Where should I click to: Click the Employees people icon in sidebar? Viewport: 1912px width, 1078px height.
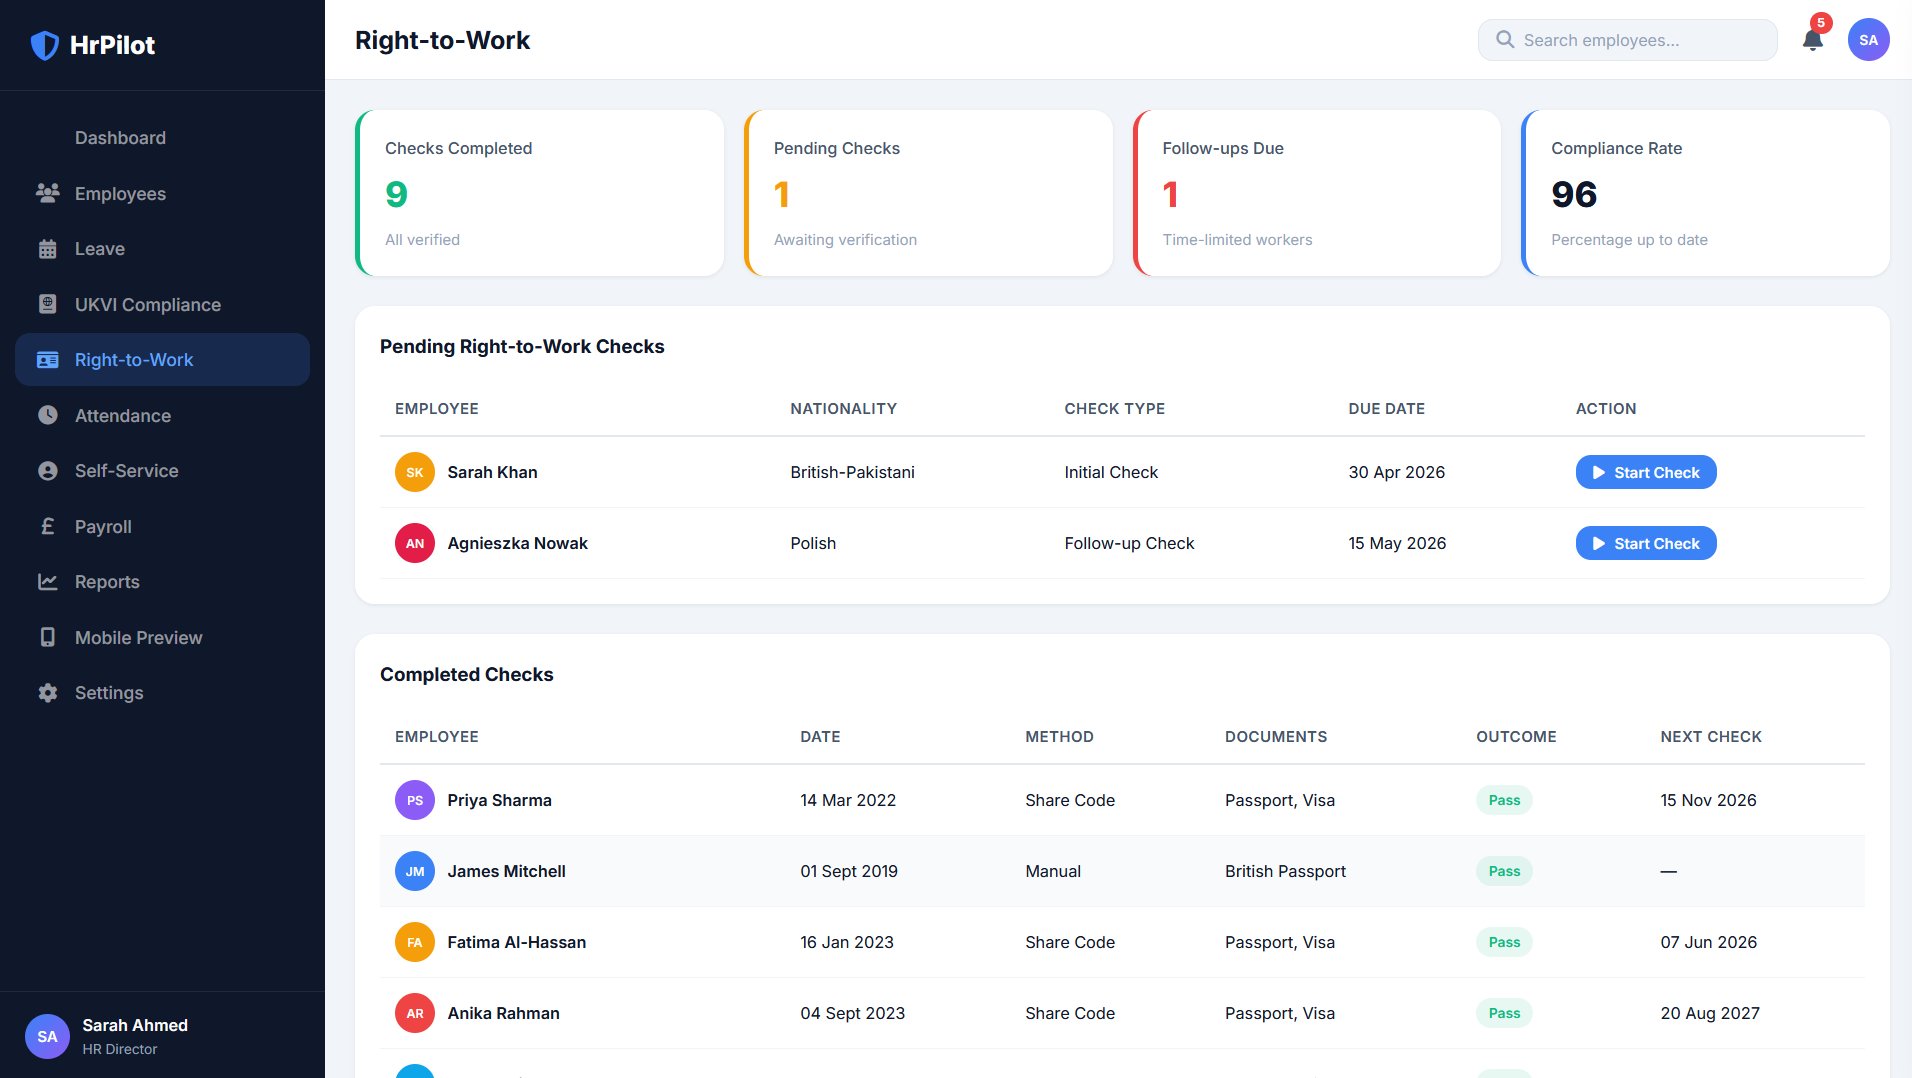(x=47, y=193)
